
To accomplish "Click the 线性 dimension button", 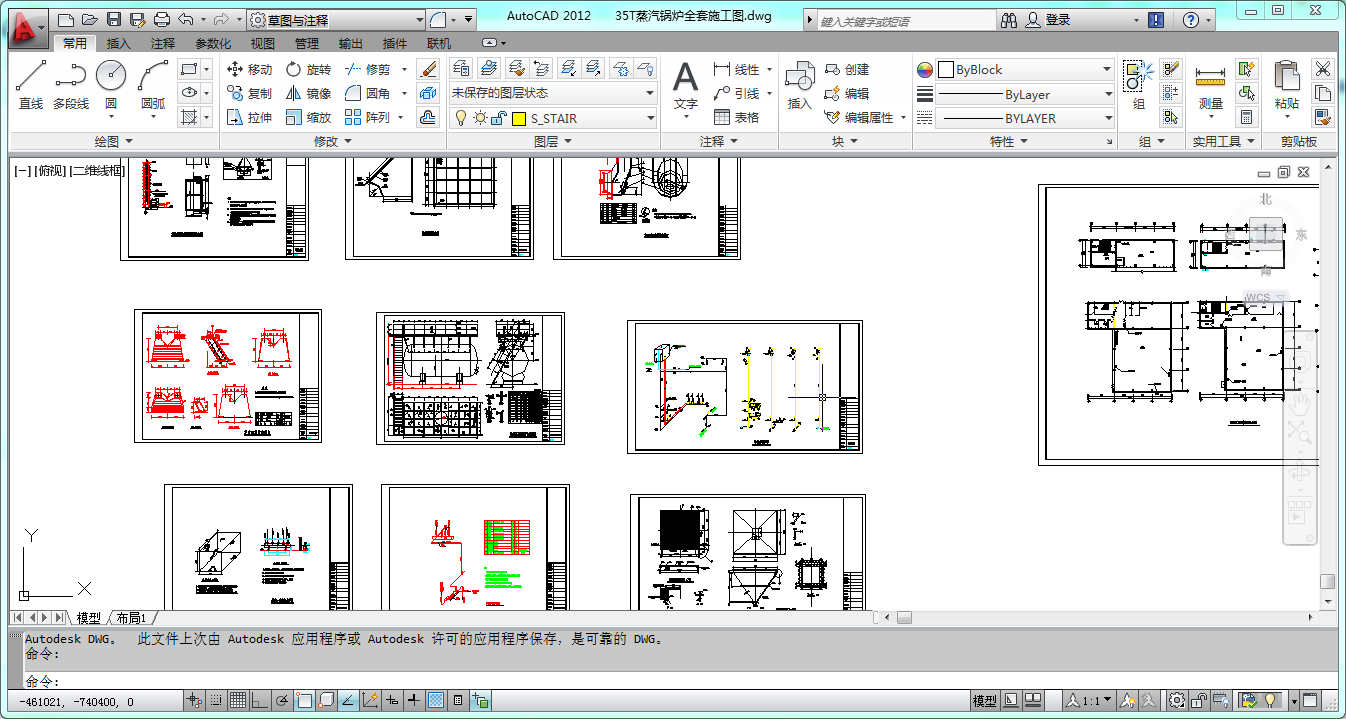I will tap(737, 69).
